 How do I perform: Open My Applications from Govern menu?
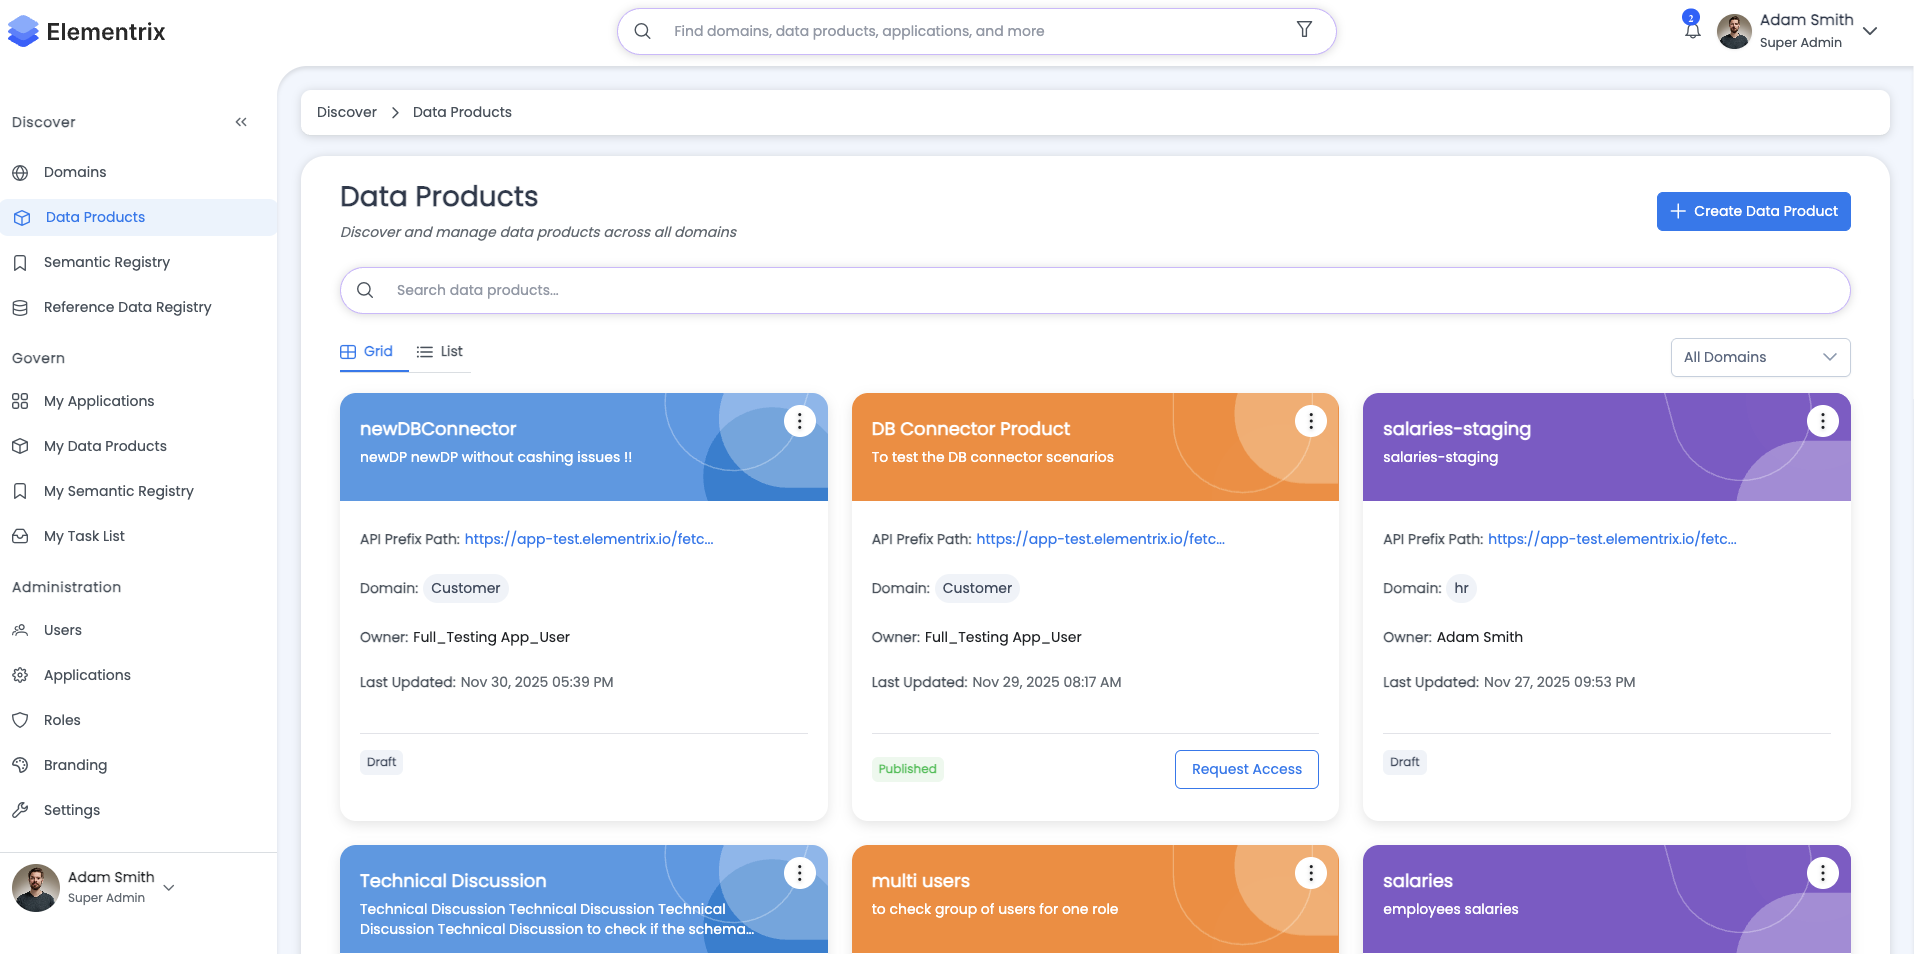pos(98,401)
